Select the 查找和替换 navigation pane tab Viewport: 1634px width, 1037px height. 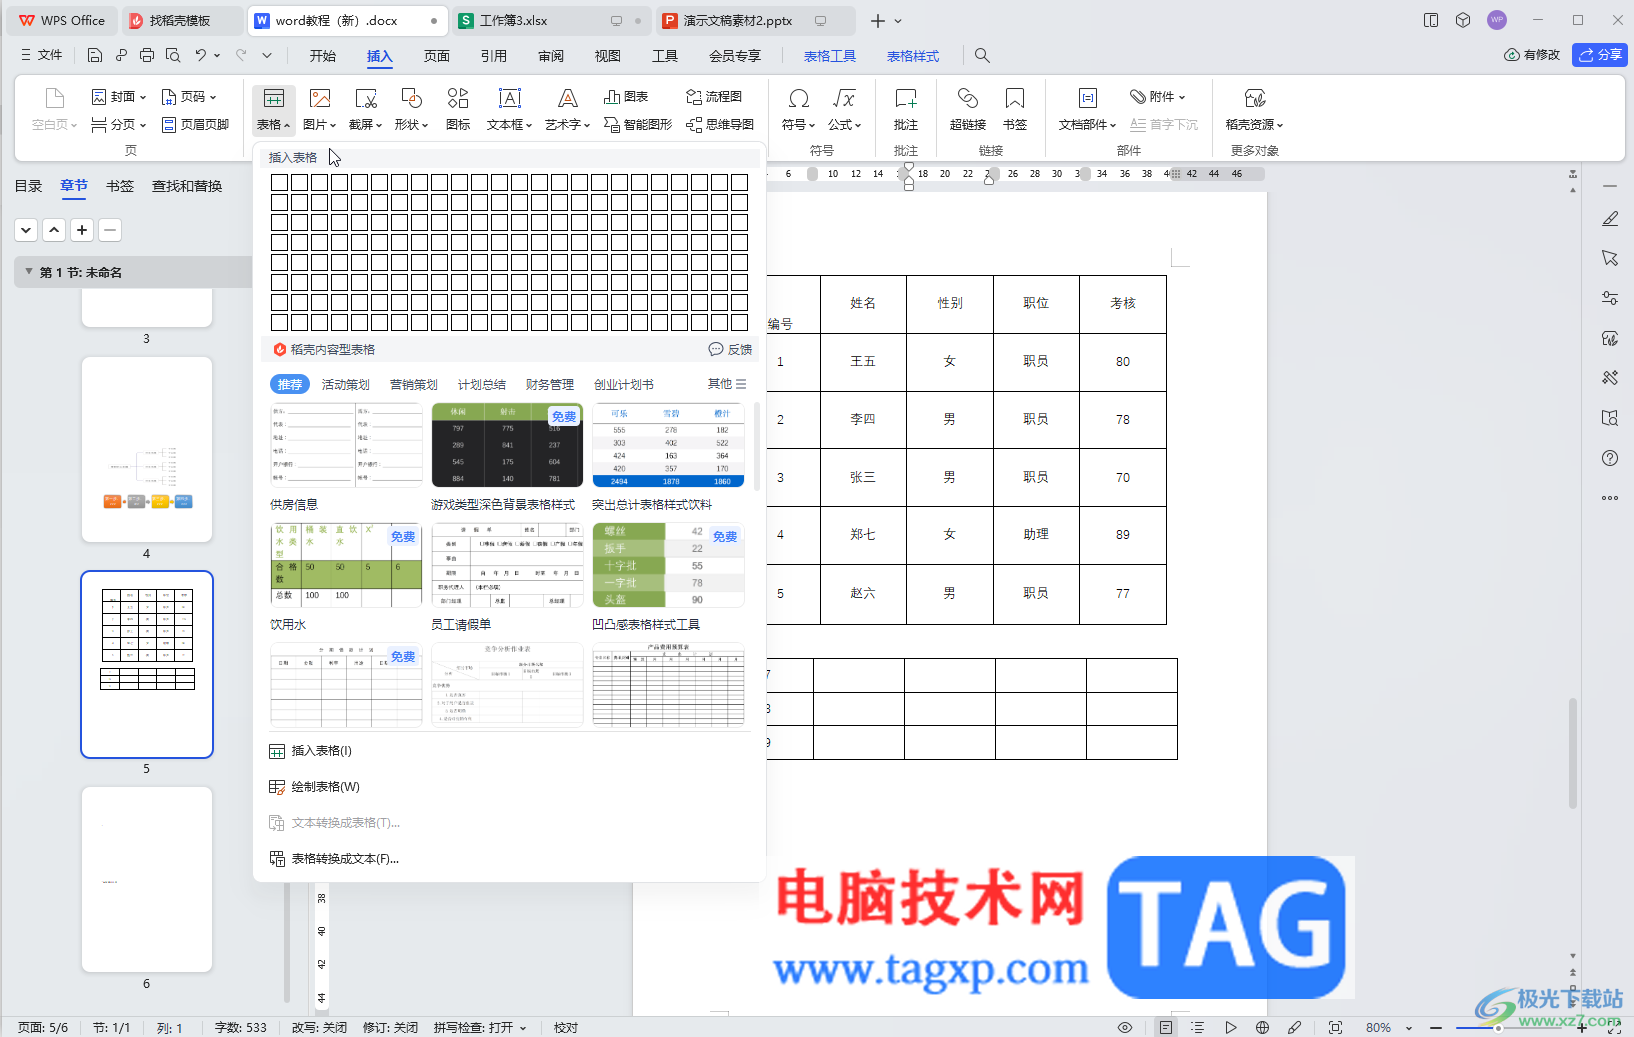187,186
